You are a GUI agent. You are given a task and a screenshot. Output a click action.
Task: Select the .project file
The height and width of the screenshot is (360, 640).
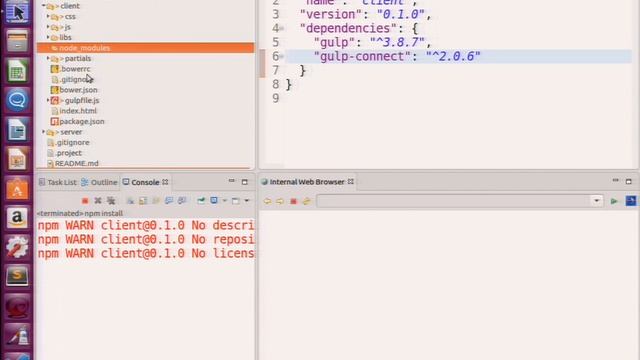(x=64, y=153)
